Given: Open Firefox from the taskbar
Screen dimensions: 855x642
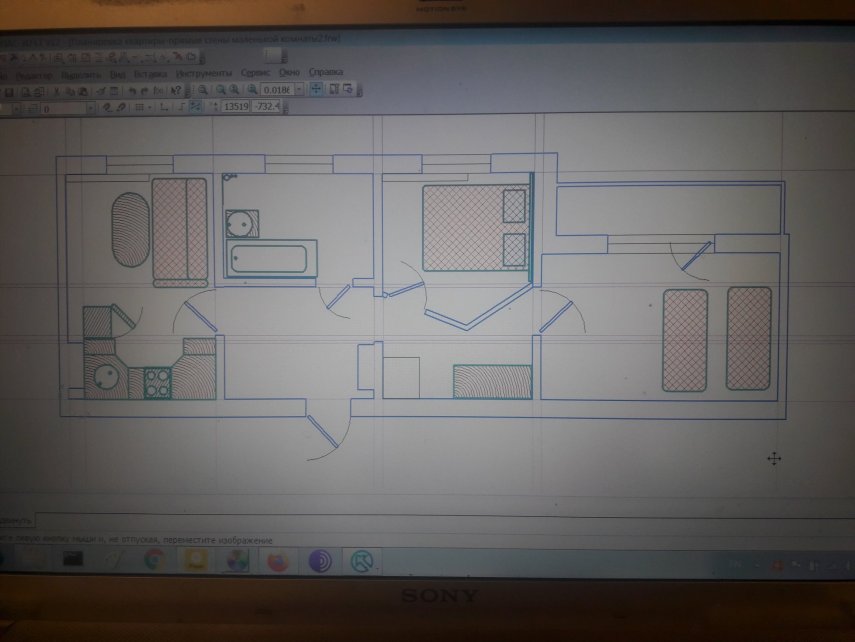Looking at the screenshot, I should [277, 561].
